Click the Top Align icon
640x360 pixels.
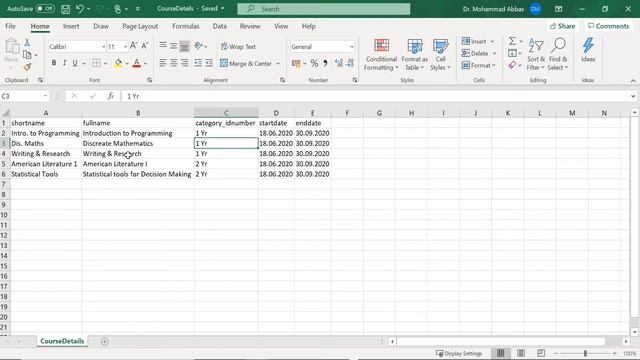[163, 46]
